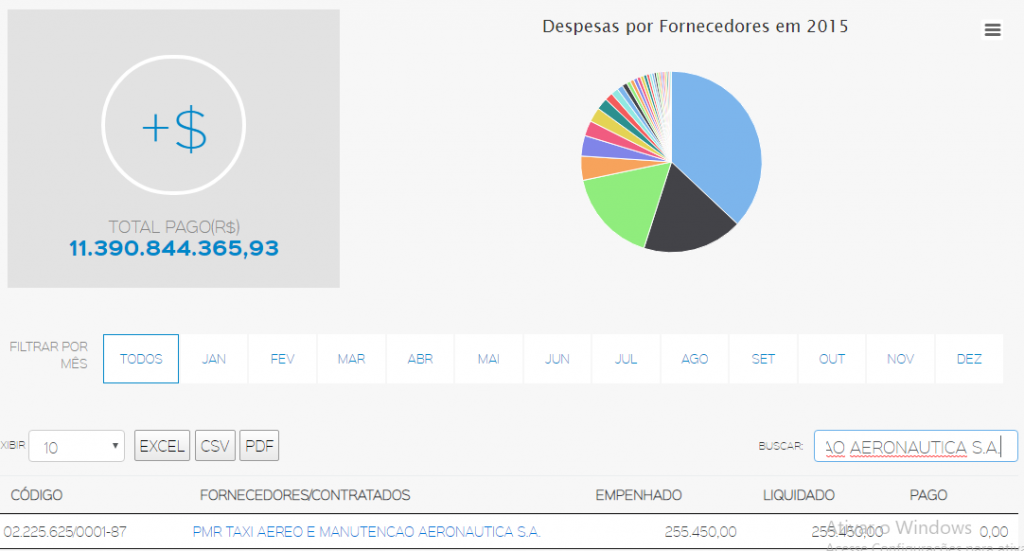This screenshot has height=551, width=1024.
Task: Open PMR TAXI AEREO supplier link
Action: coord(366,532)
